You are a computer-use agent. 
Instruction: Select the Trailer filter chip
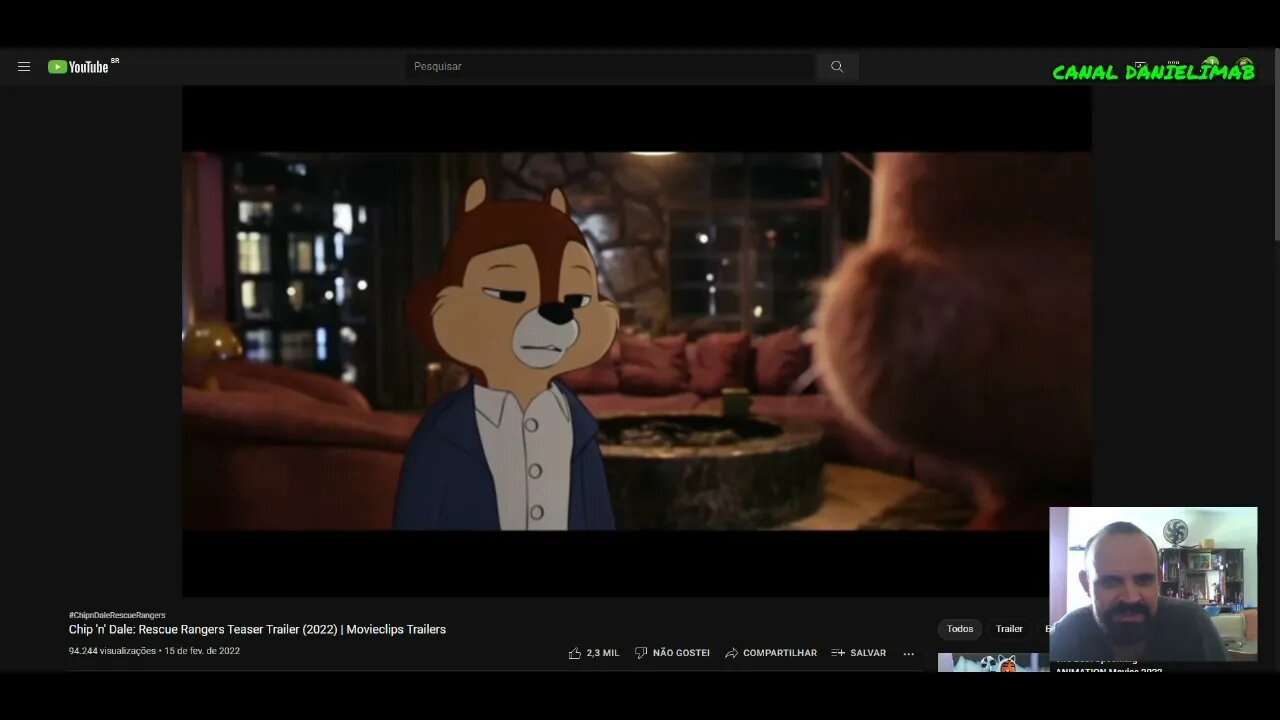(1009, 629)
